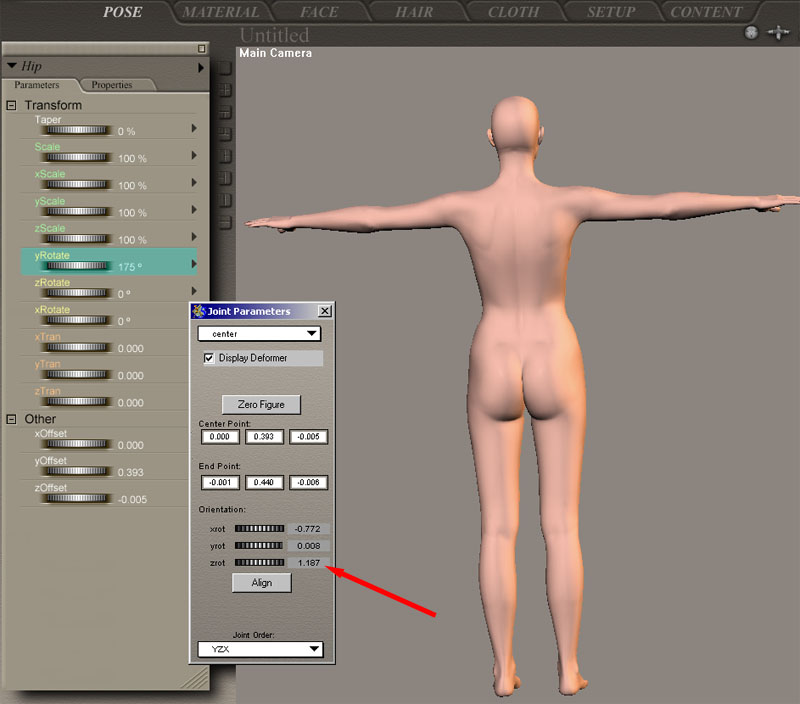The height and width of the screenshot is (704, 800).
Task: Switch to the MATERIAL room tab
Action: (x=221, y=13)
